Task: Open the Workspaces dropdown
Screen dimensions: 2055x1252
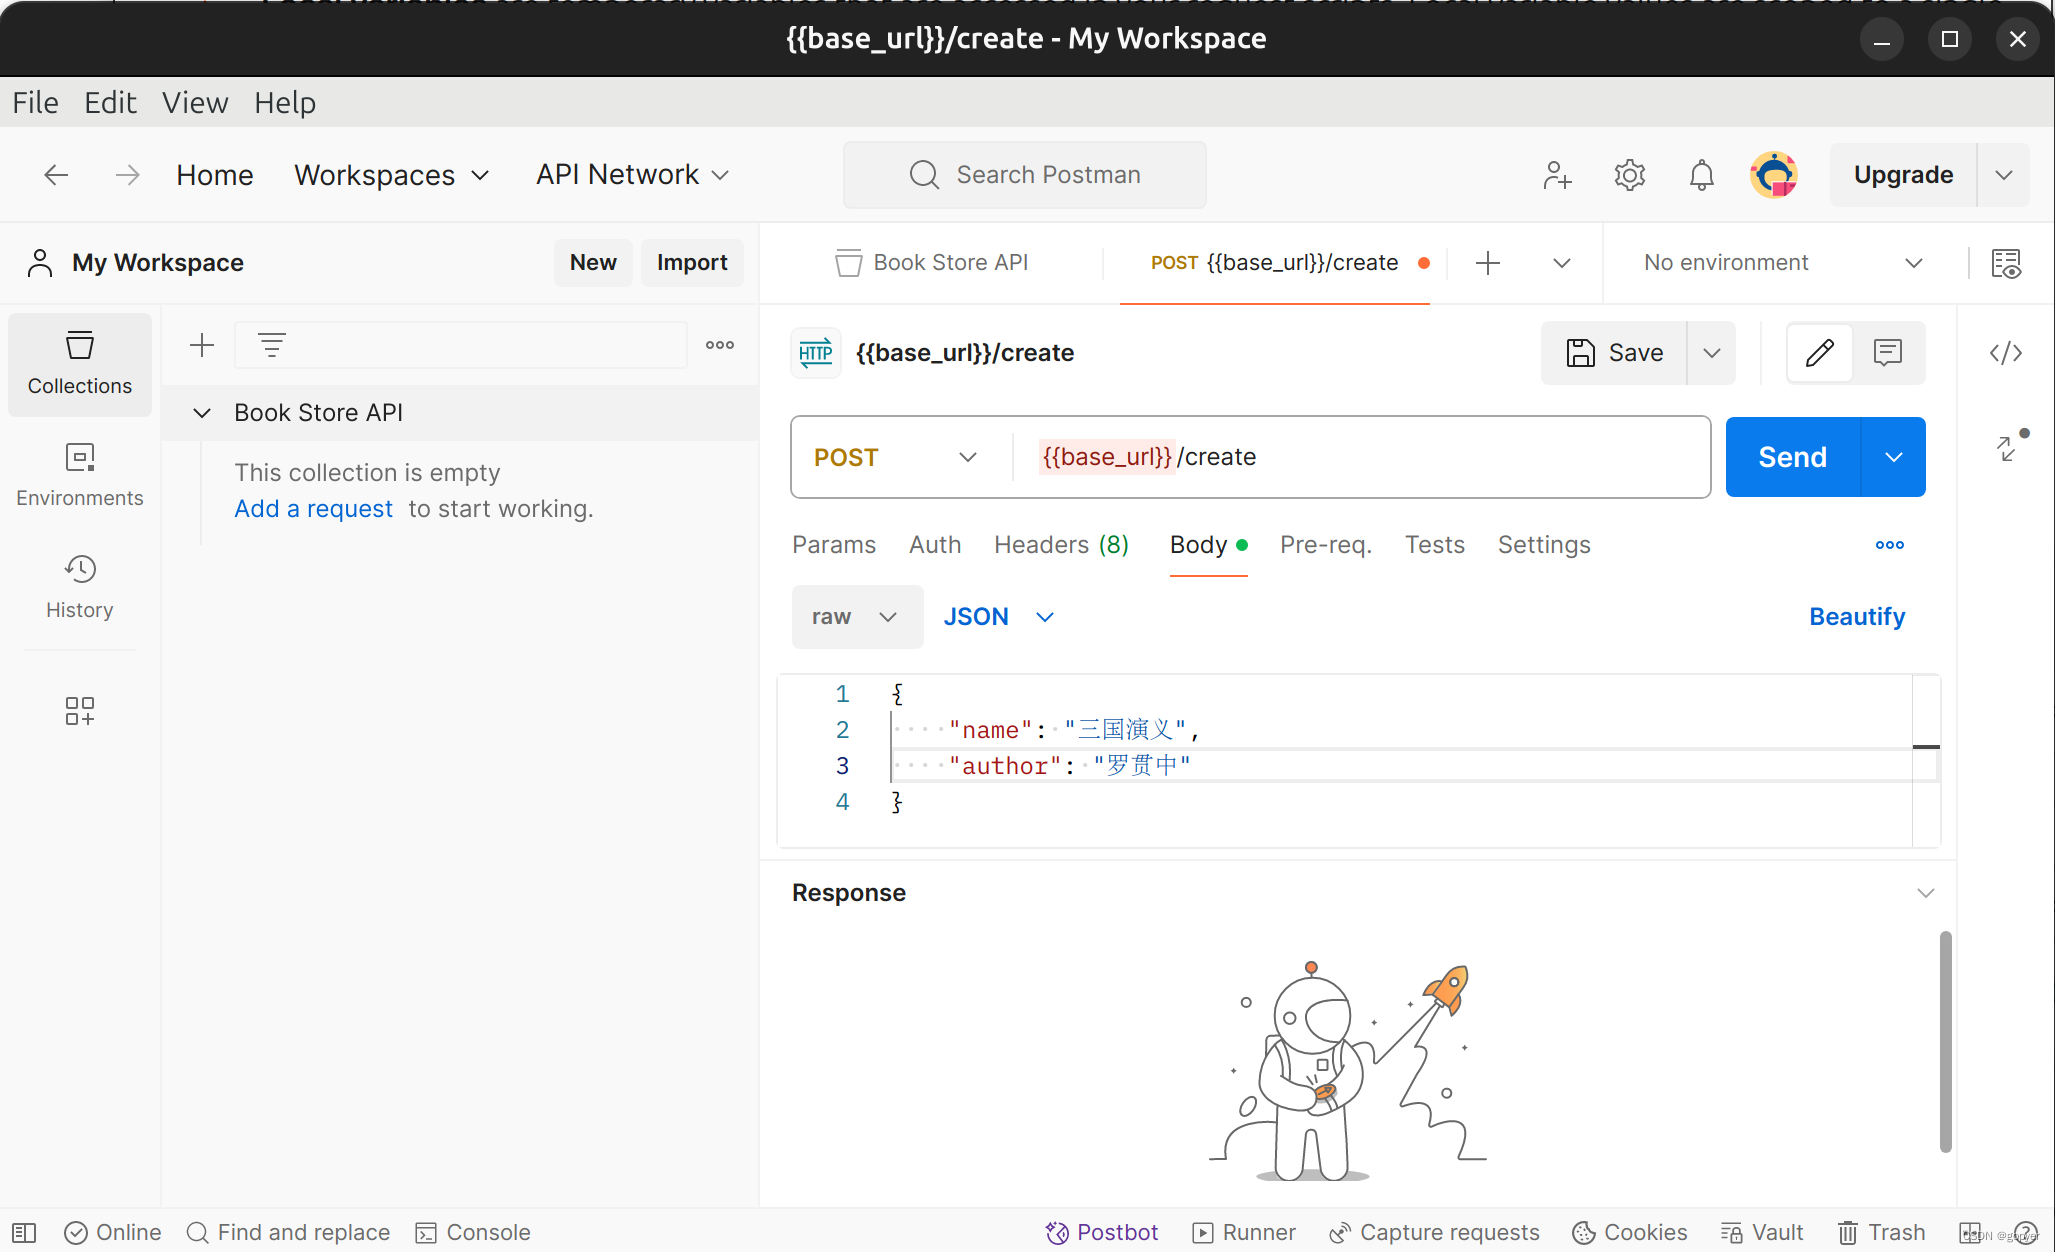Action: pyautogui.click(x=392, y=175)
